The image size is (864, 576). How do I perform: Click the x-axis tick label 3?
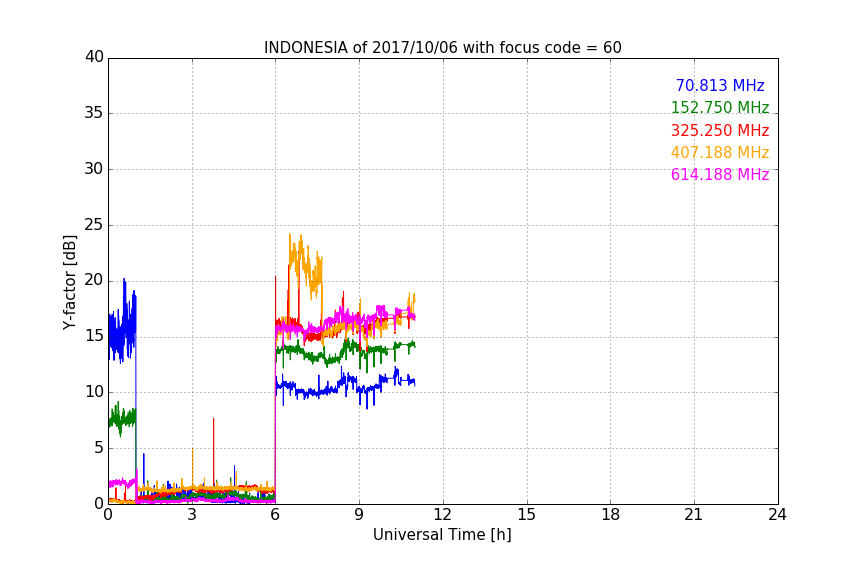(x=192, y=515)
